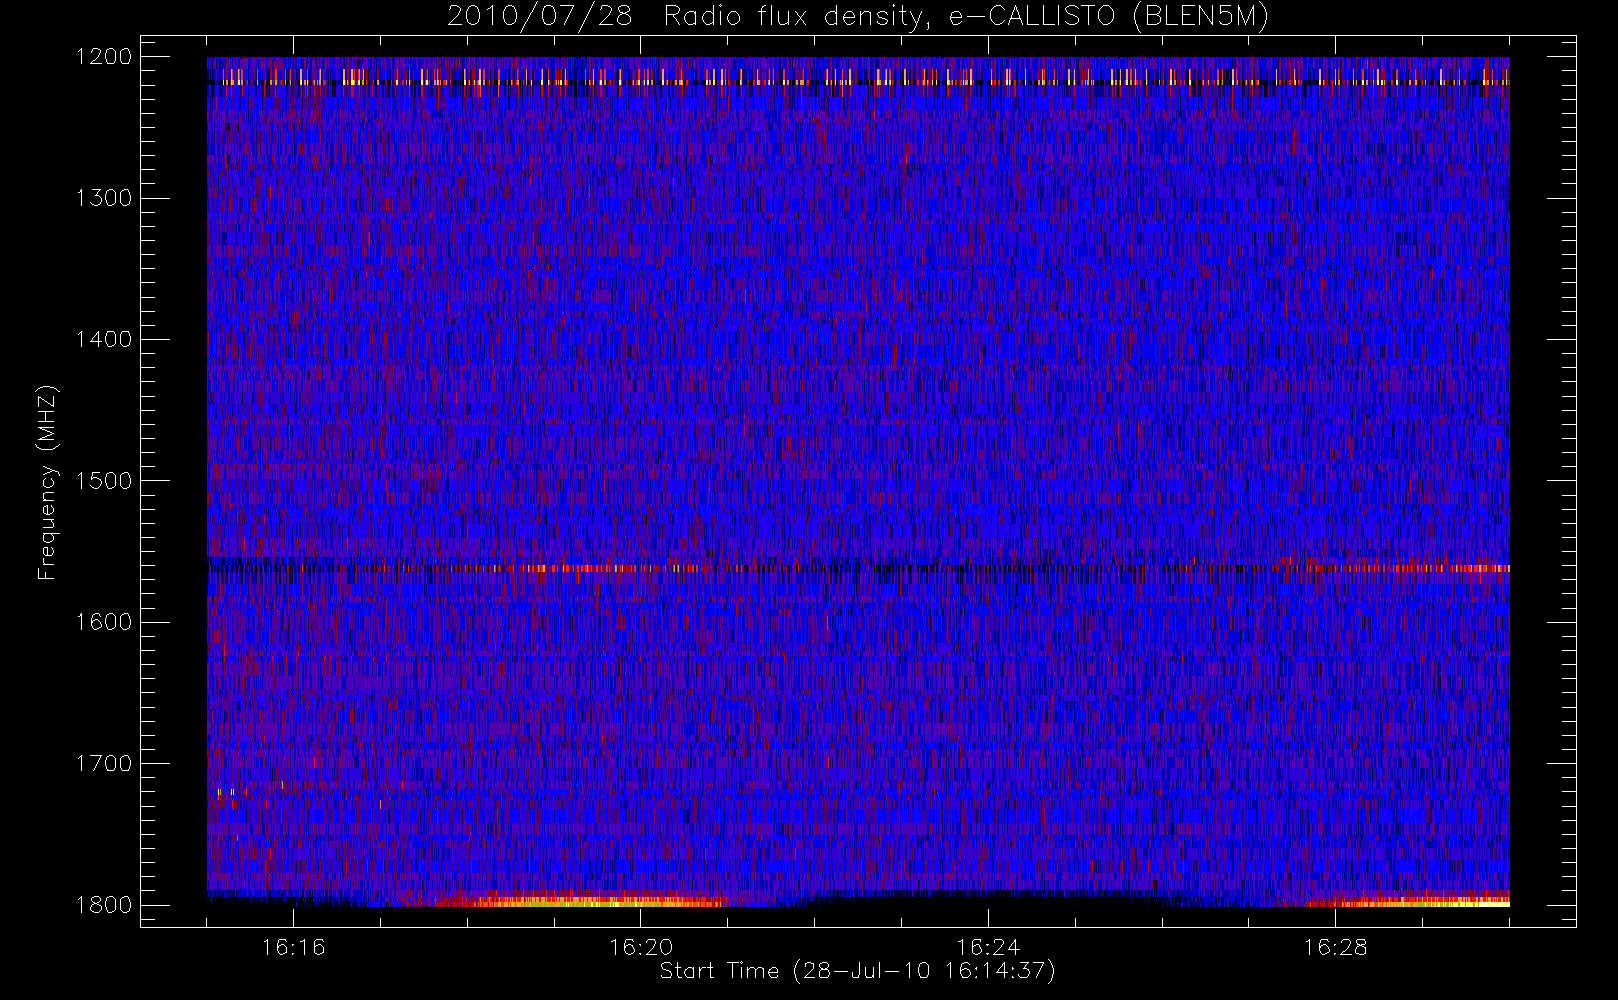
Task: Click the 1200 frequency tick label
Action: click(x=104, y=57)
